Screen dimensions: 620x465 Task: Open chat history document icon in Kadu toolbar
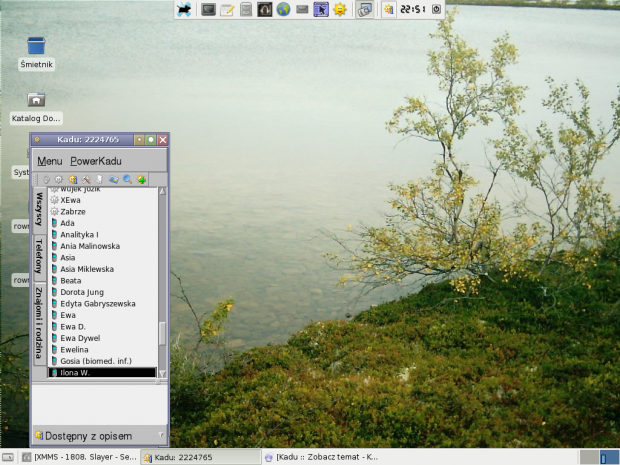(99, 180)
